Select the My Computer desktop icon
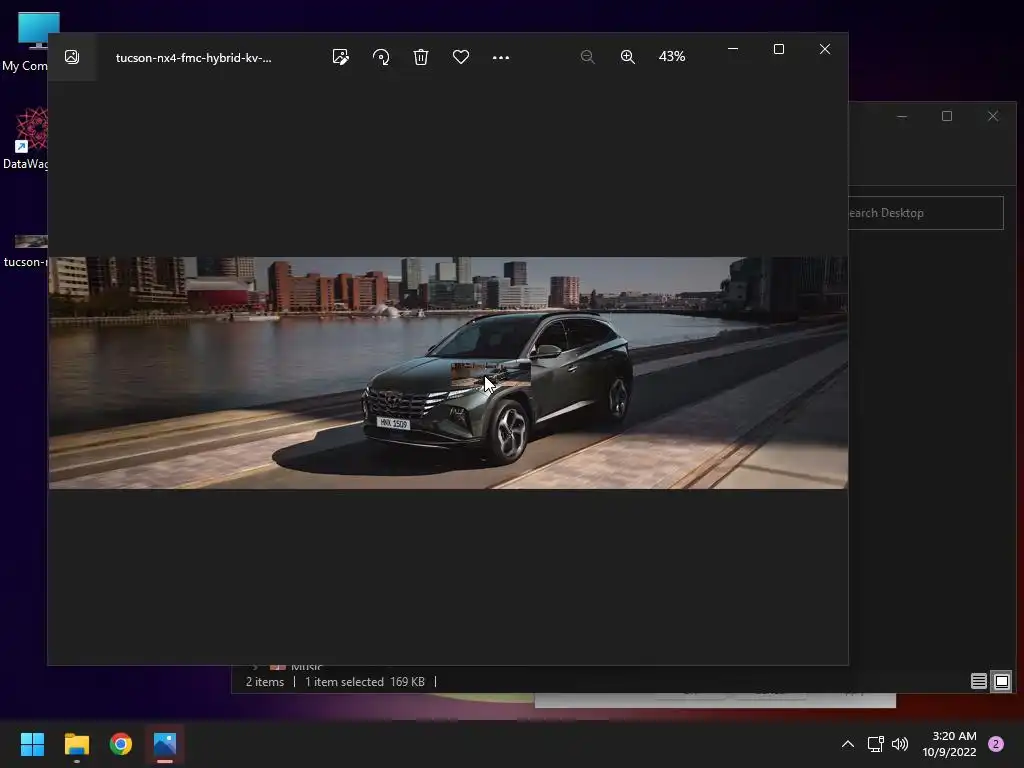Image resolution: width=1024 pixels, height=768 pixels. tap(26, 42)
